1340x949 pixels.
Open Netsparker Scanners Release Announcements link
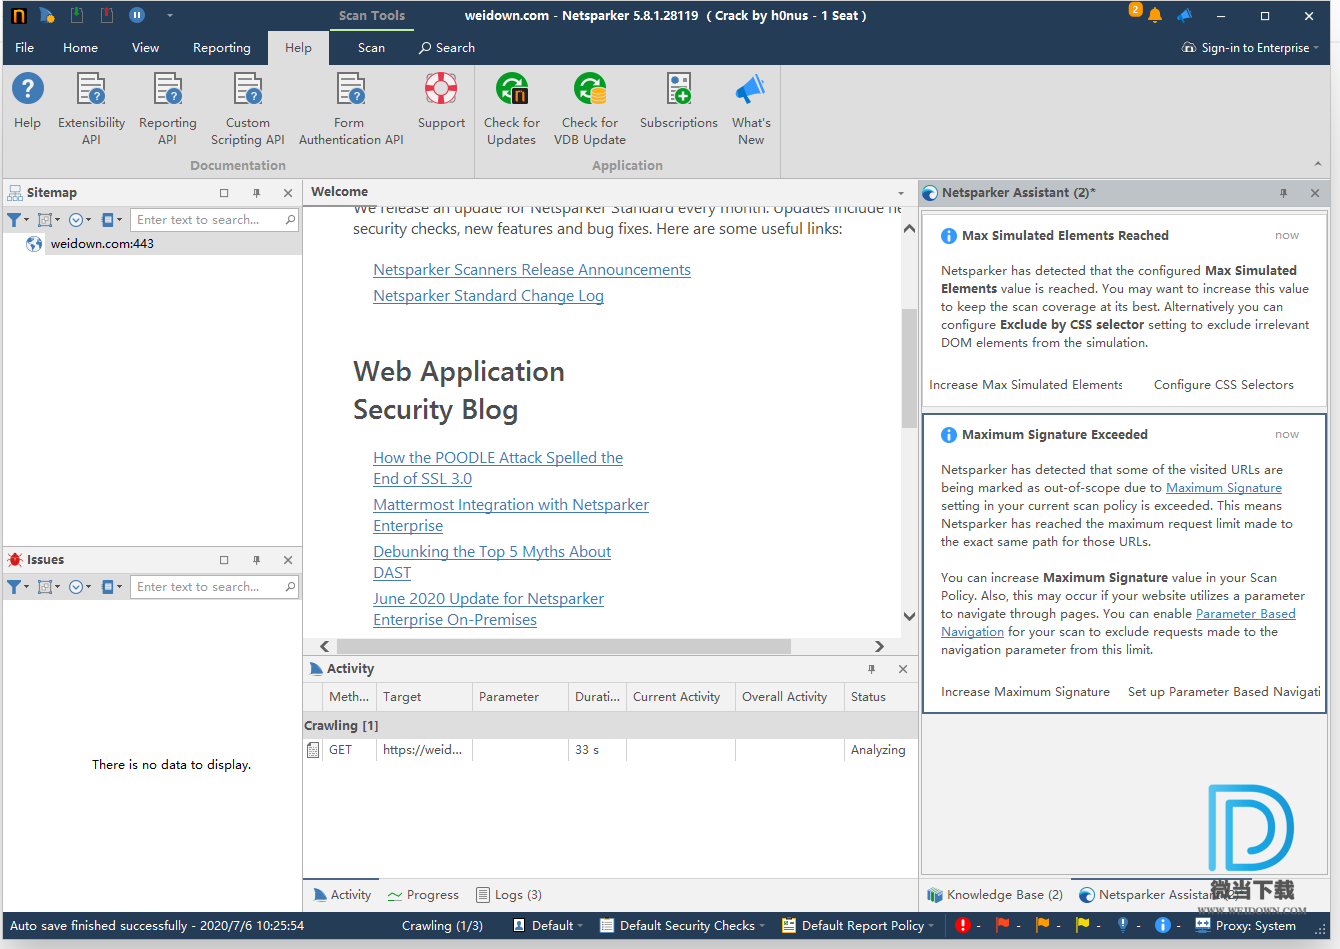[x=532, y=270]
